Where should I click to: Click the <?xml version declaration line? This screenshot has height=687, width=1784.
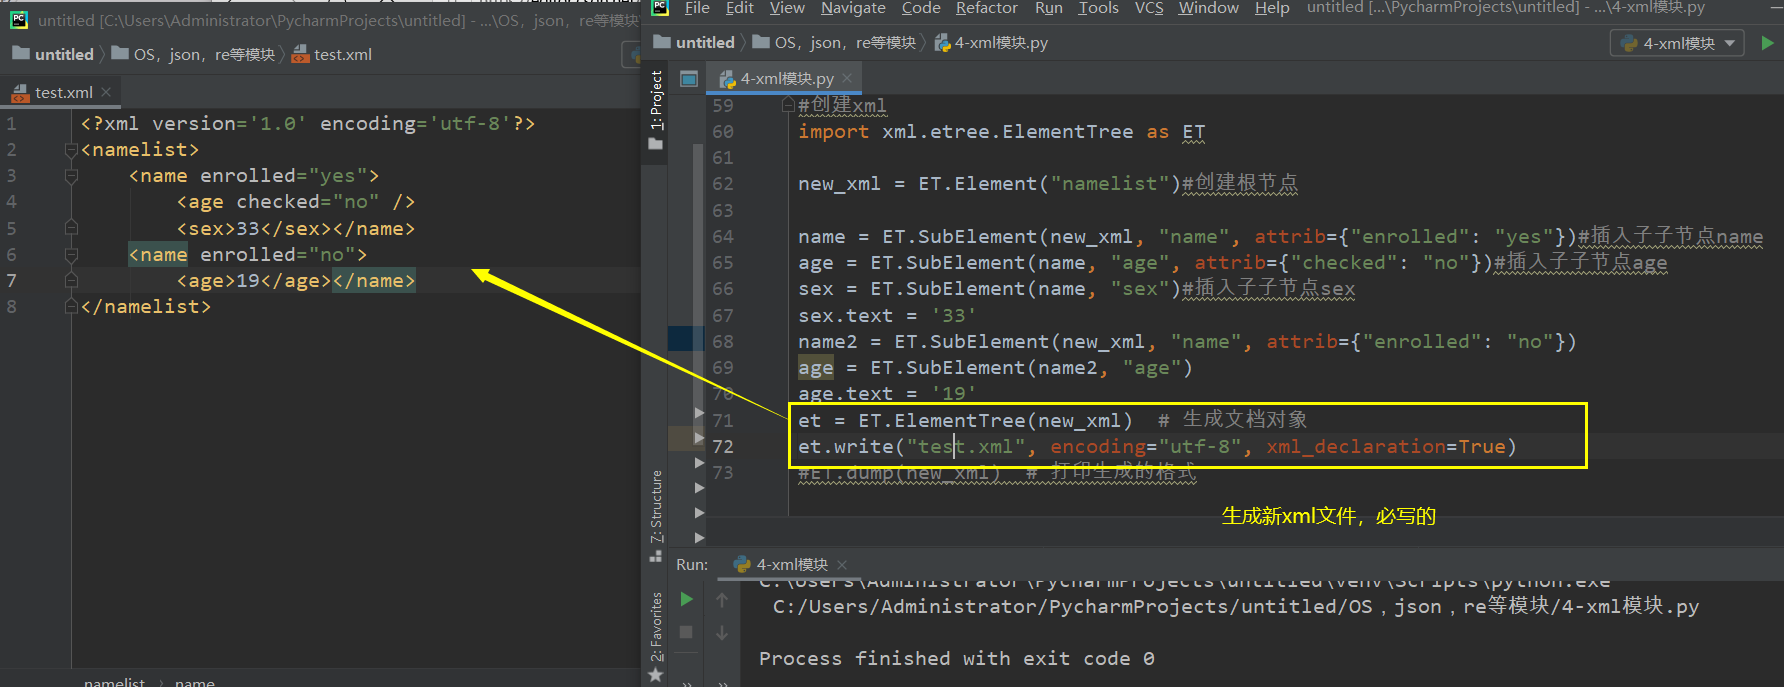pyautogui.click(x=308, y=124)
